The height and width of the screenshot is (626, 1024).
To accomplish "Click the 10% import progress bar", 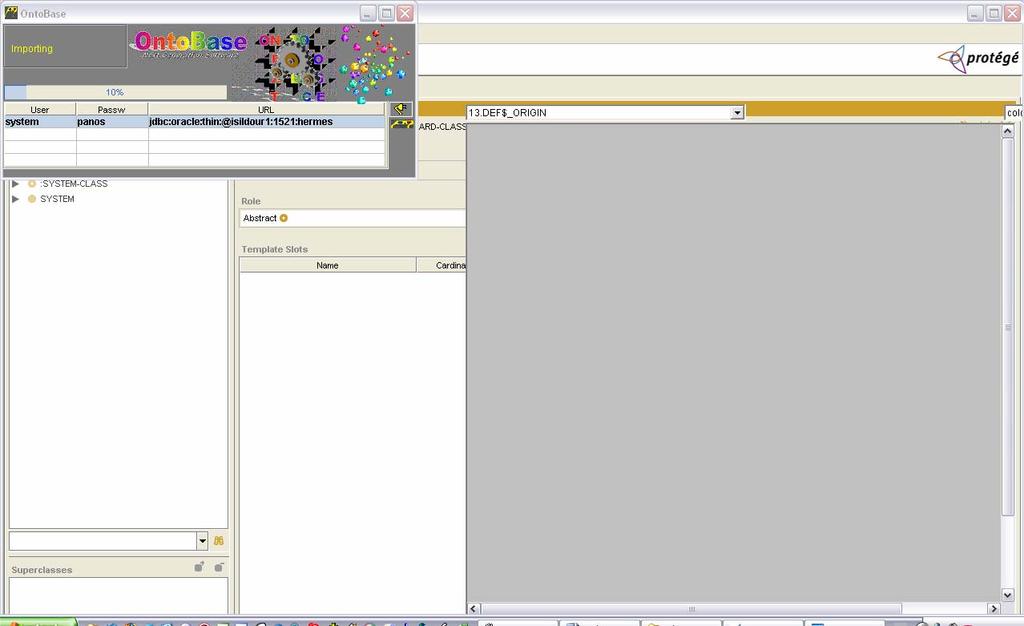I will point(116,92).
